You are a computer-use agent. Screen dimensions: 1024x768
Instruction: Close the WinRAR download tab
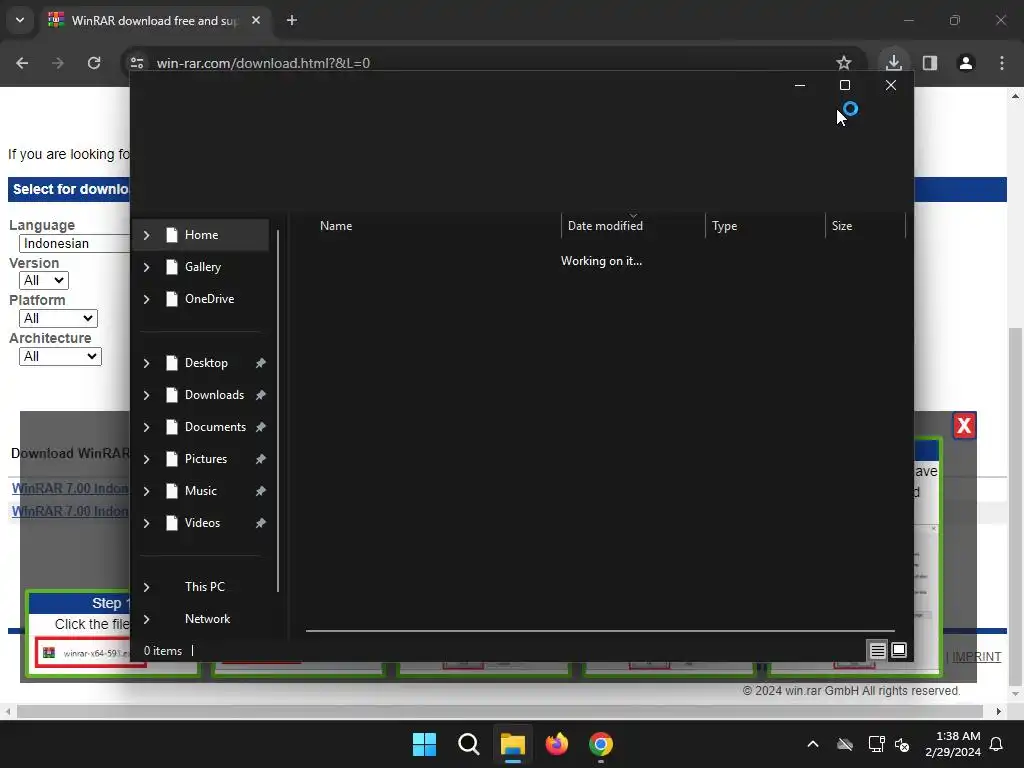[256, 20]
